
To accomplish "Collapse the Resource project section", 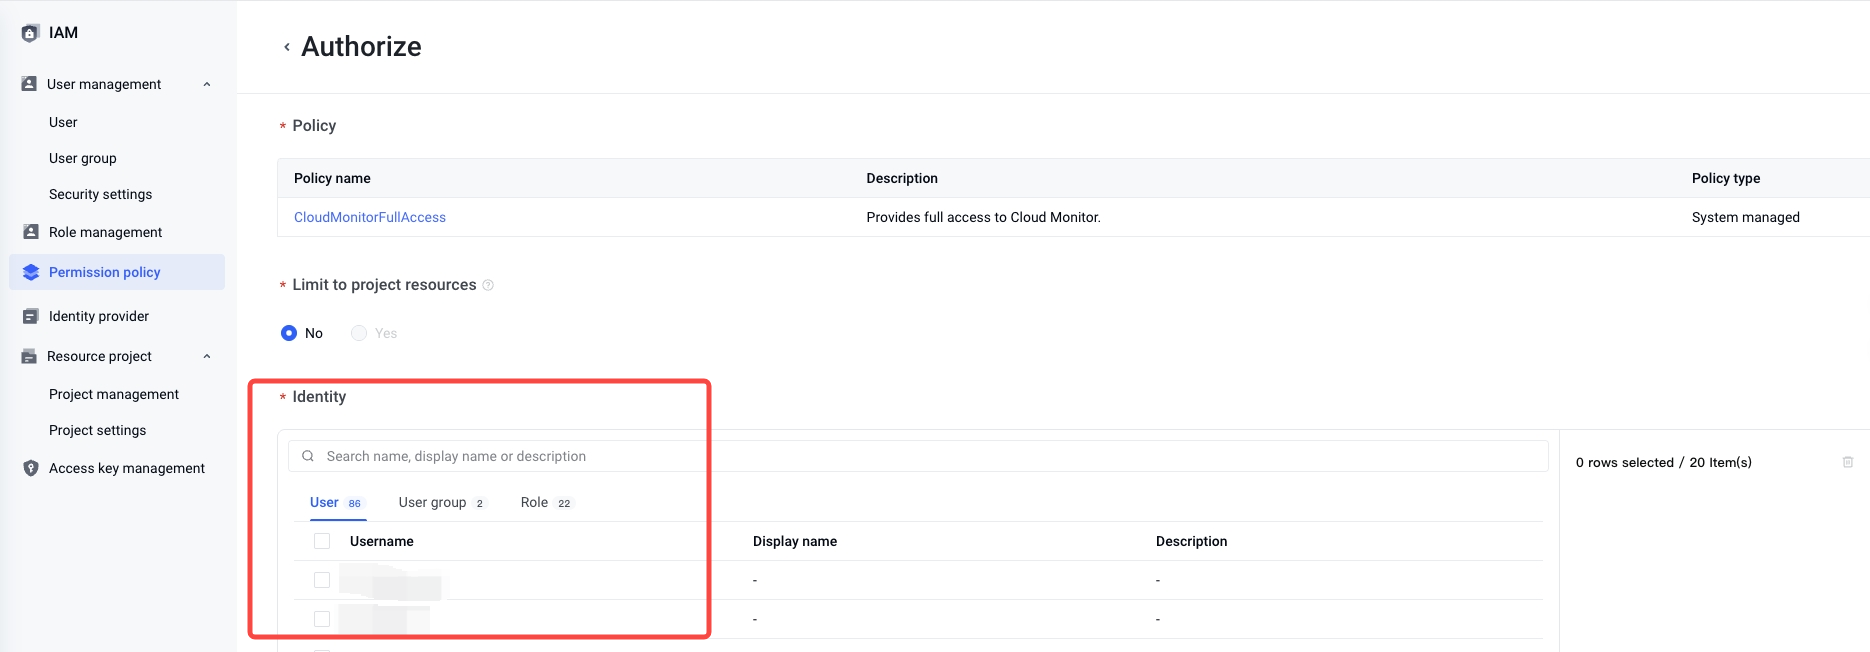I will point(207,356).
